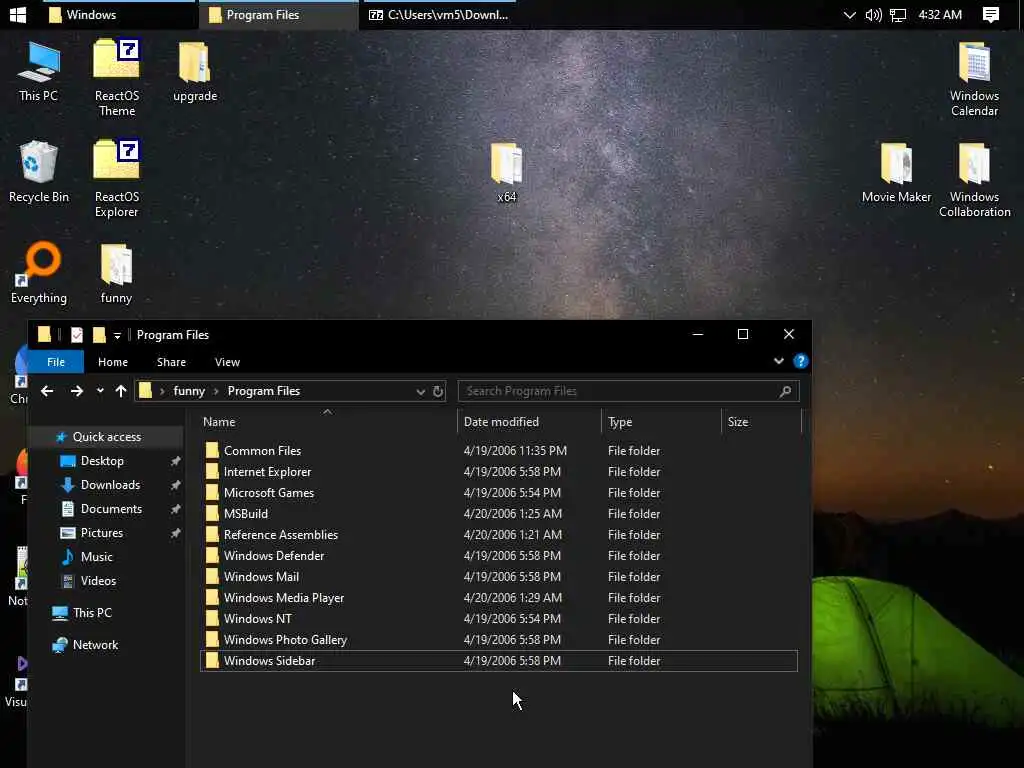Open Pictures in navigation pane
1024x768 pixels.
(102, 533)
